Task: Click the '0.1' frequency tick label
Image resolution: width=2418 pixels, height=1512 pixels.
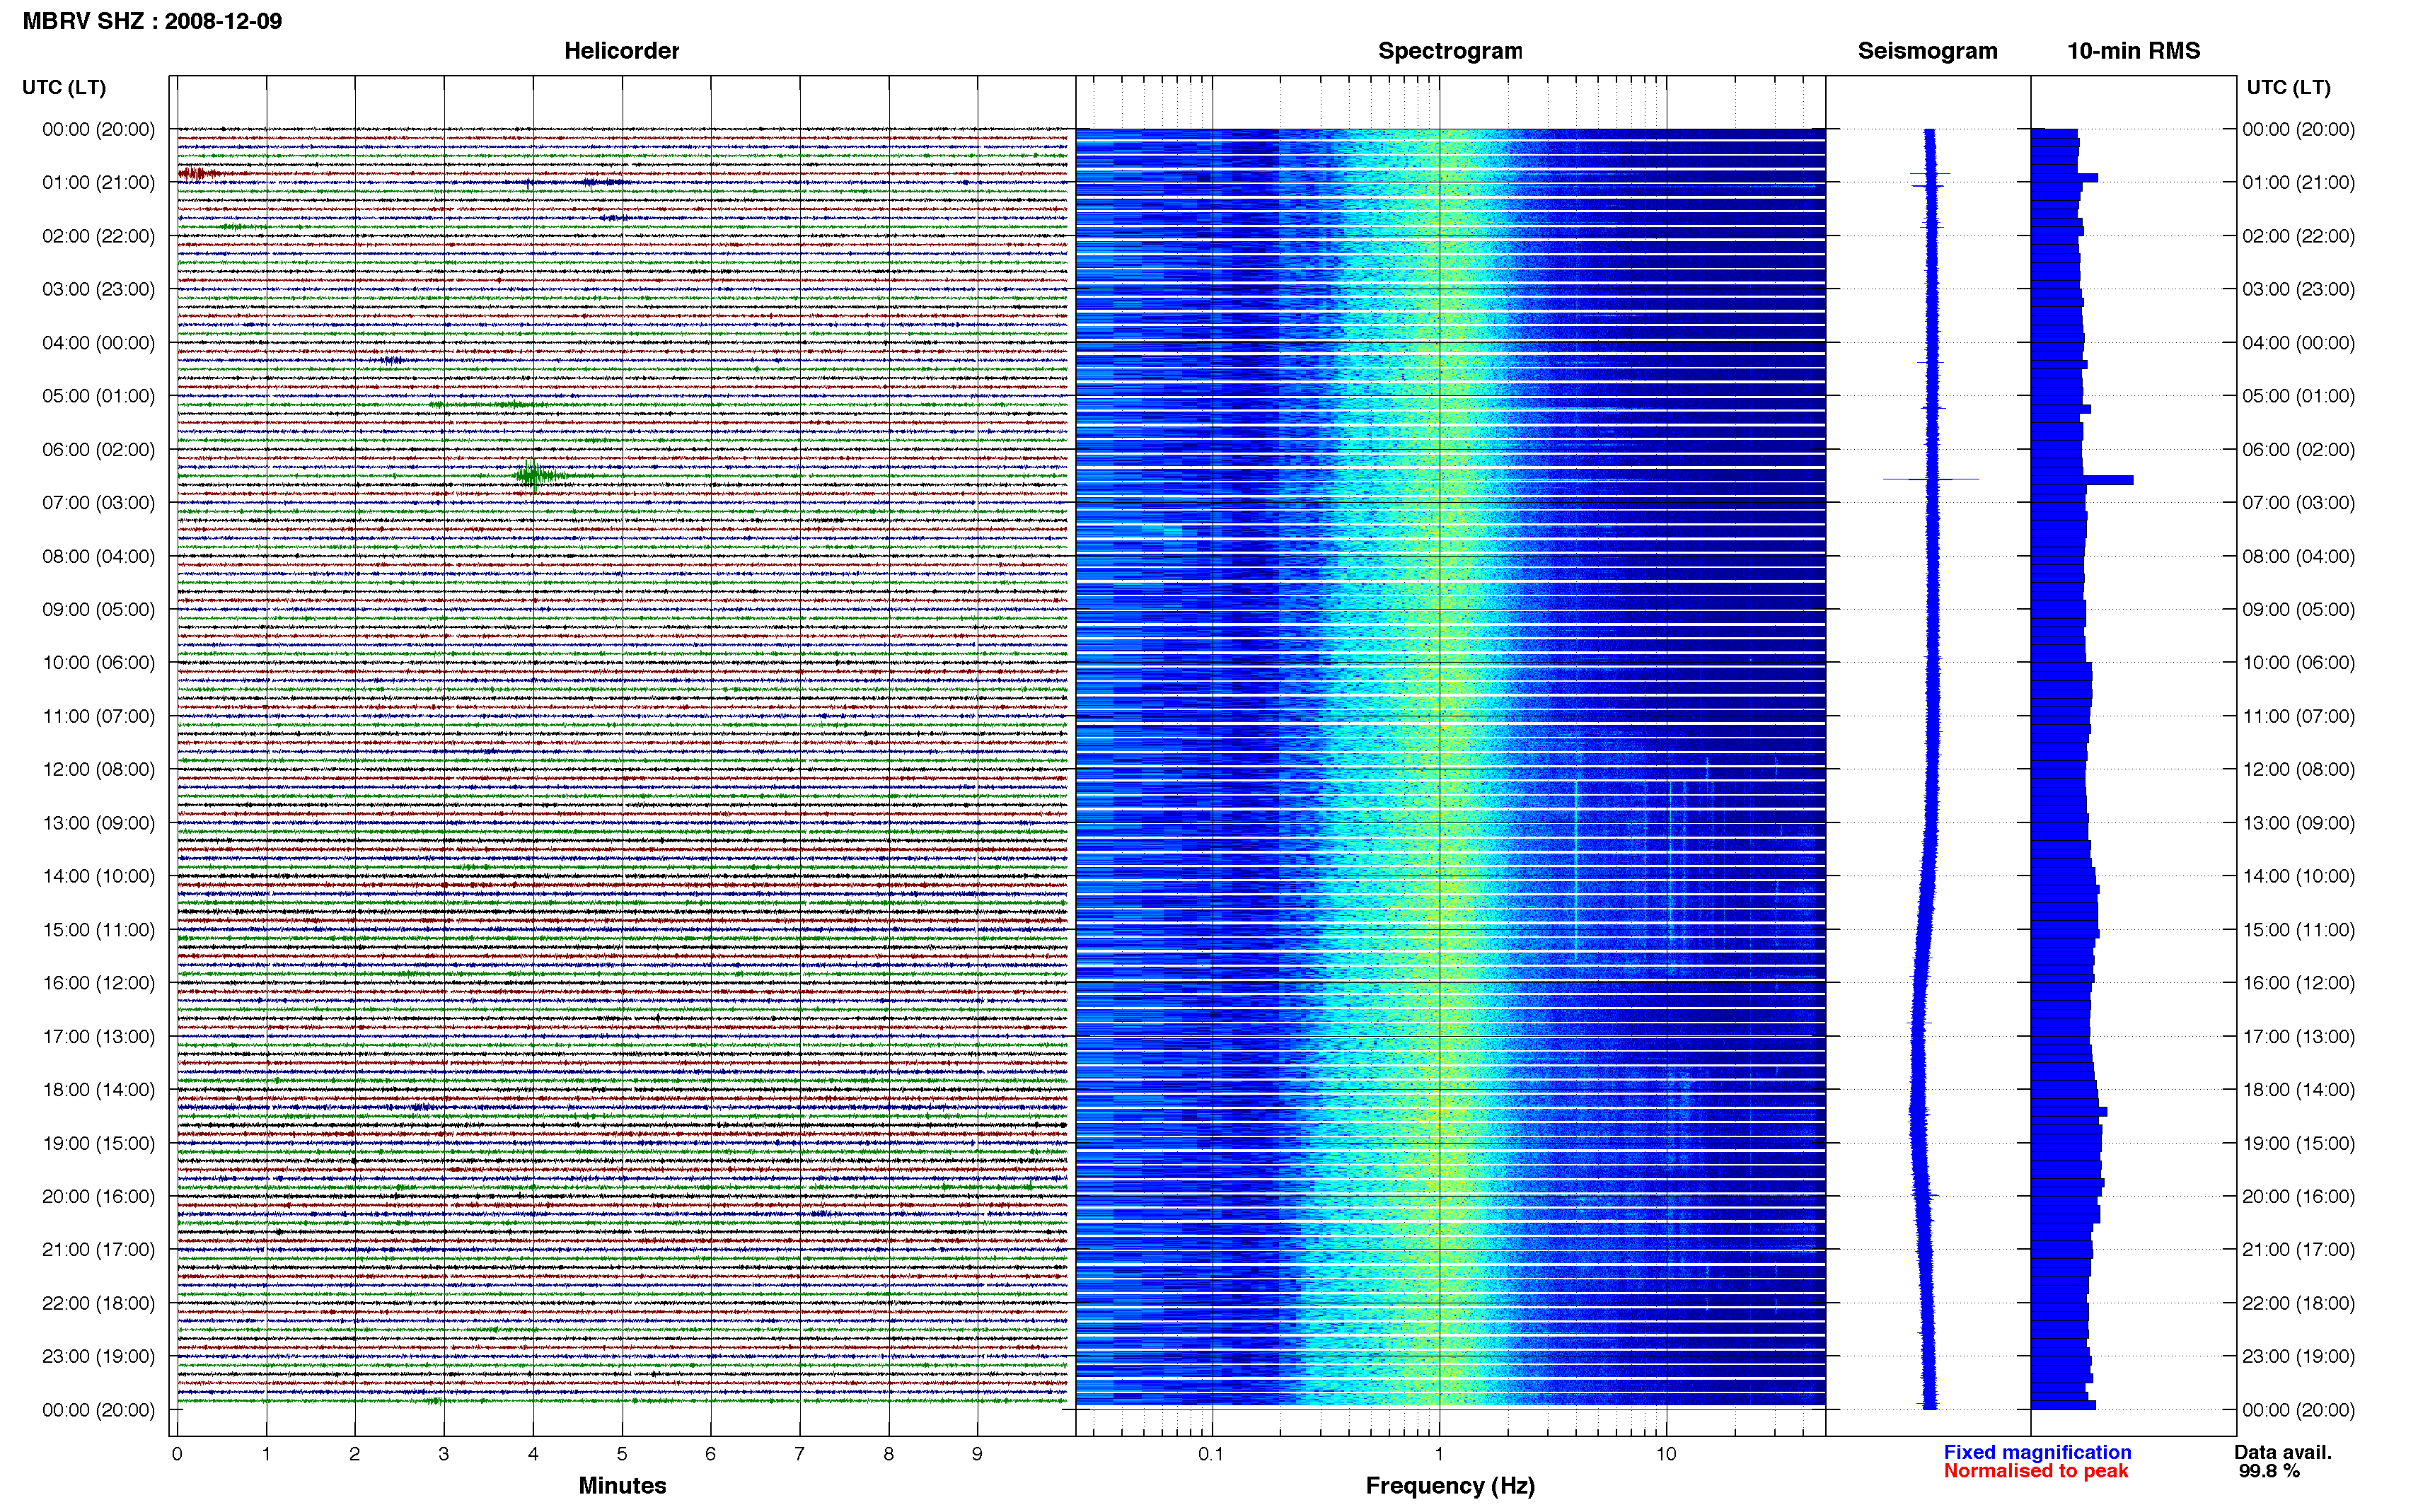Action: [1211, 1454]
